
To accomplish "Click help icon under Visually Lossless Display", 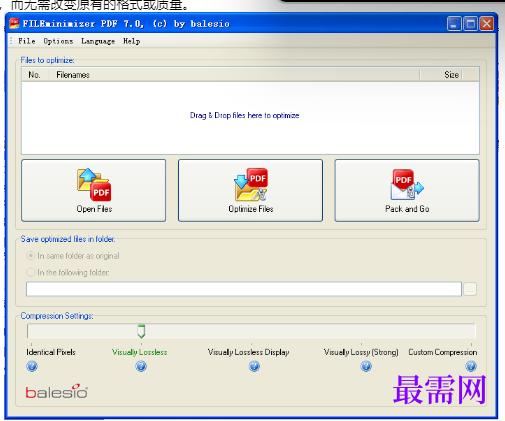I will coord(254,366).
